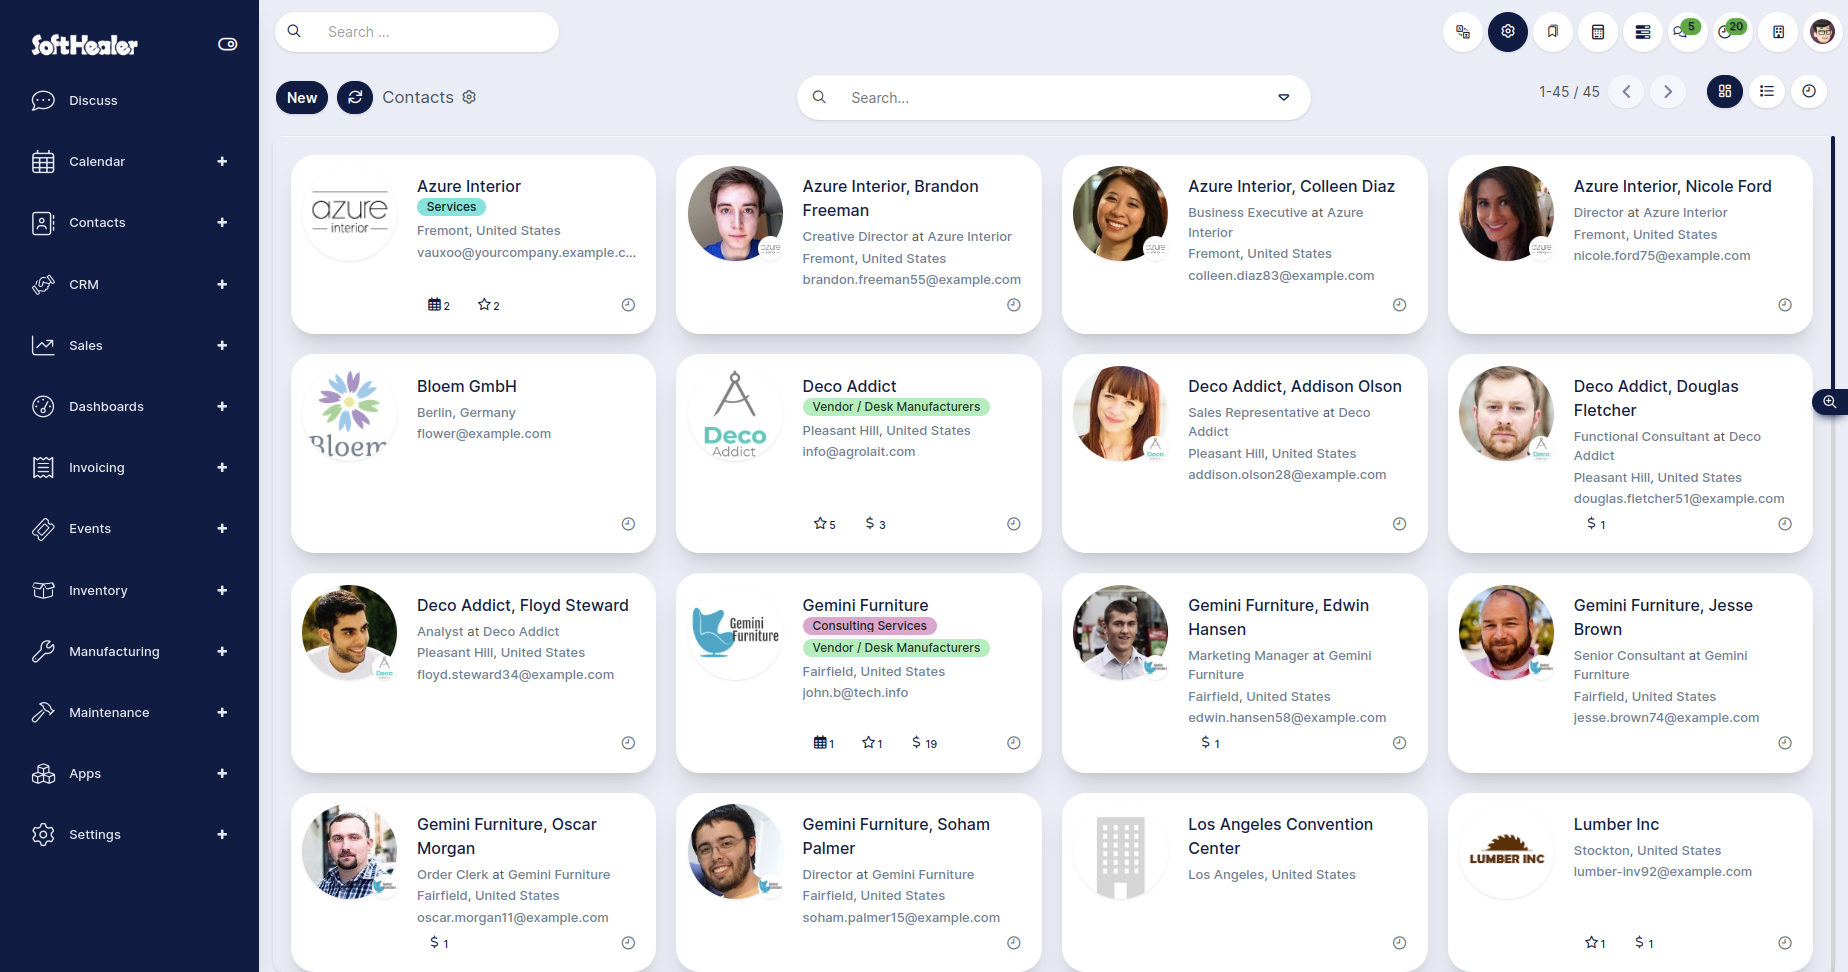Click the Maintenance hammer icon
Image resolution: width=1848 pixels, height=972 pixels.
[x=43, y=712]
